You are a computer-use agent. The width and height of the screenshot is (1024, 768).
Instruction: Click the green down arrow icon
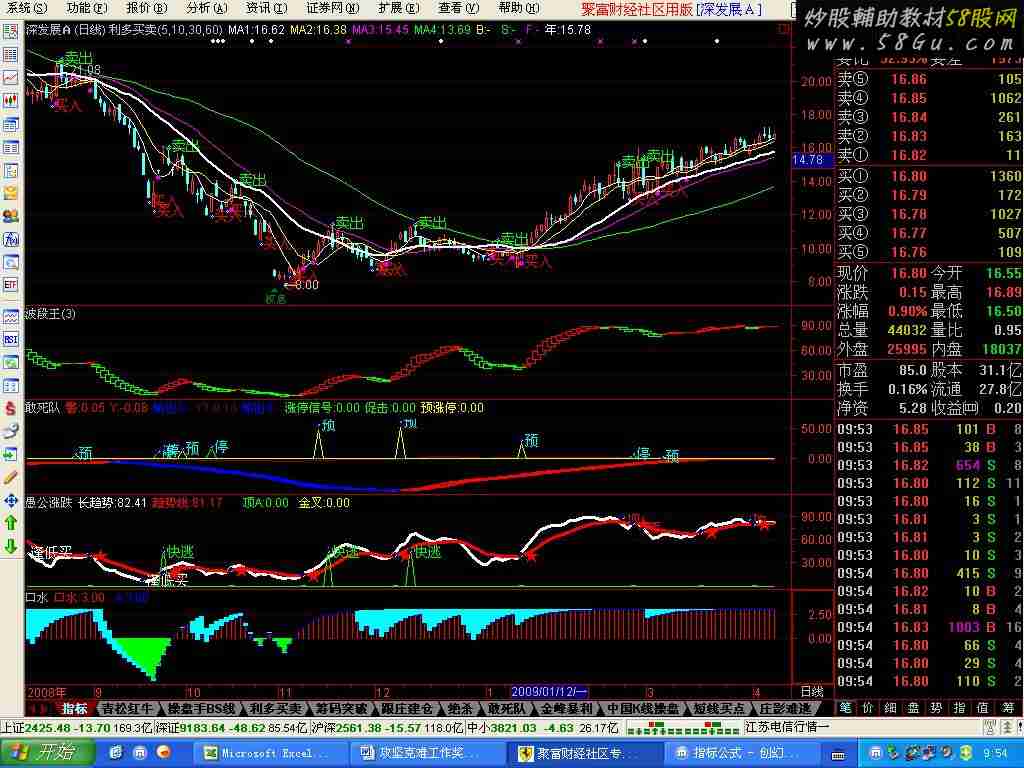coord(10,546)
